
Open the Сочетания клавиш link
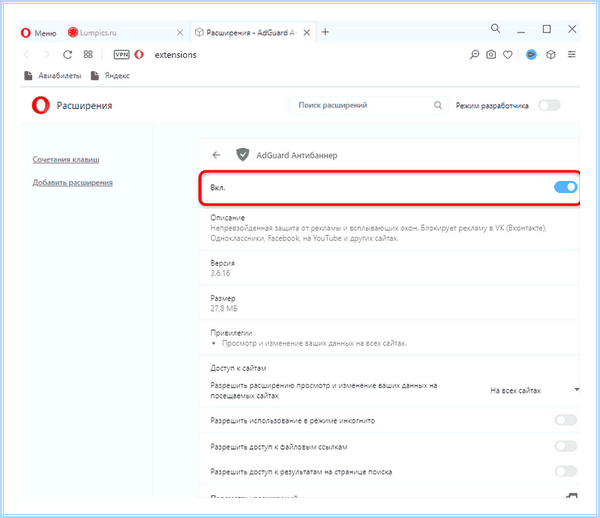66,160
